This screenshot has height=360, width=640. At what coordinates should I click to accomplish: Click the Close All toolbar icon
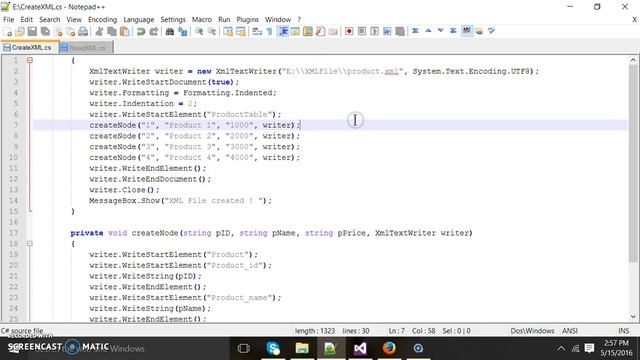(70, 31)
